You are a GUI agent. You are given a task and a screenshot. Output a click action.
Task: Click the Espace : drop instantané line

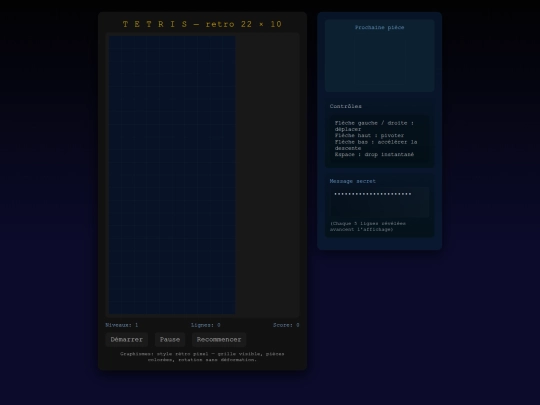click(x=374, y=154)
